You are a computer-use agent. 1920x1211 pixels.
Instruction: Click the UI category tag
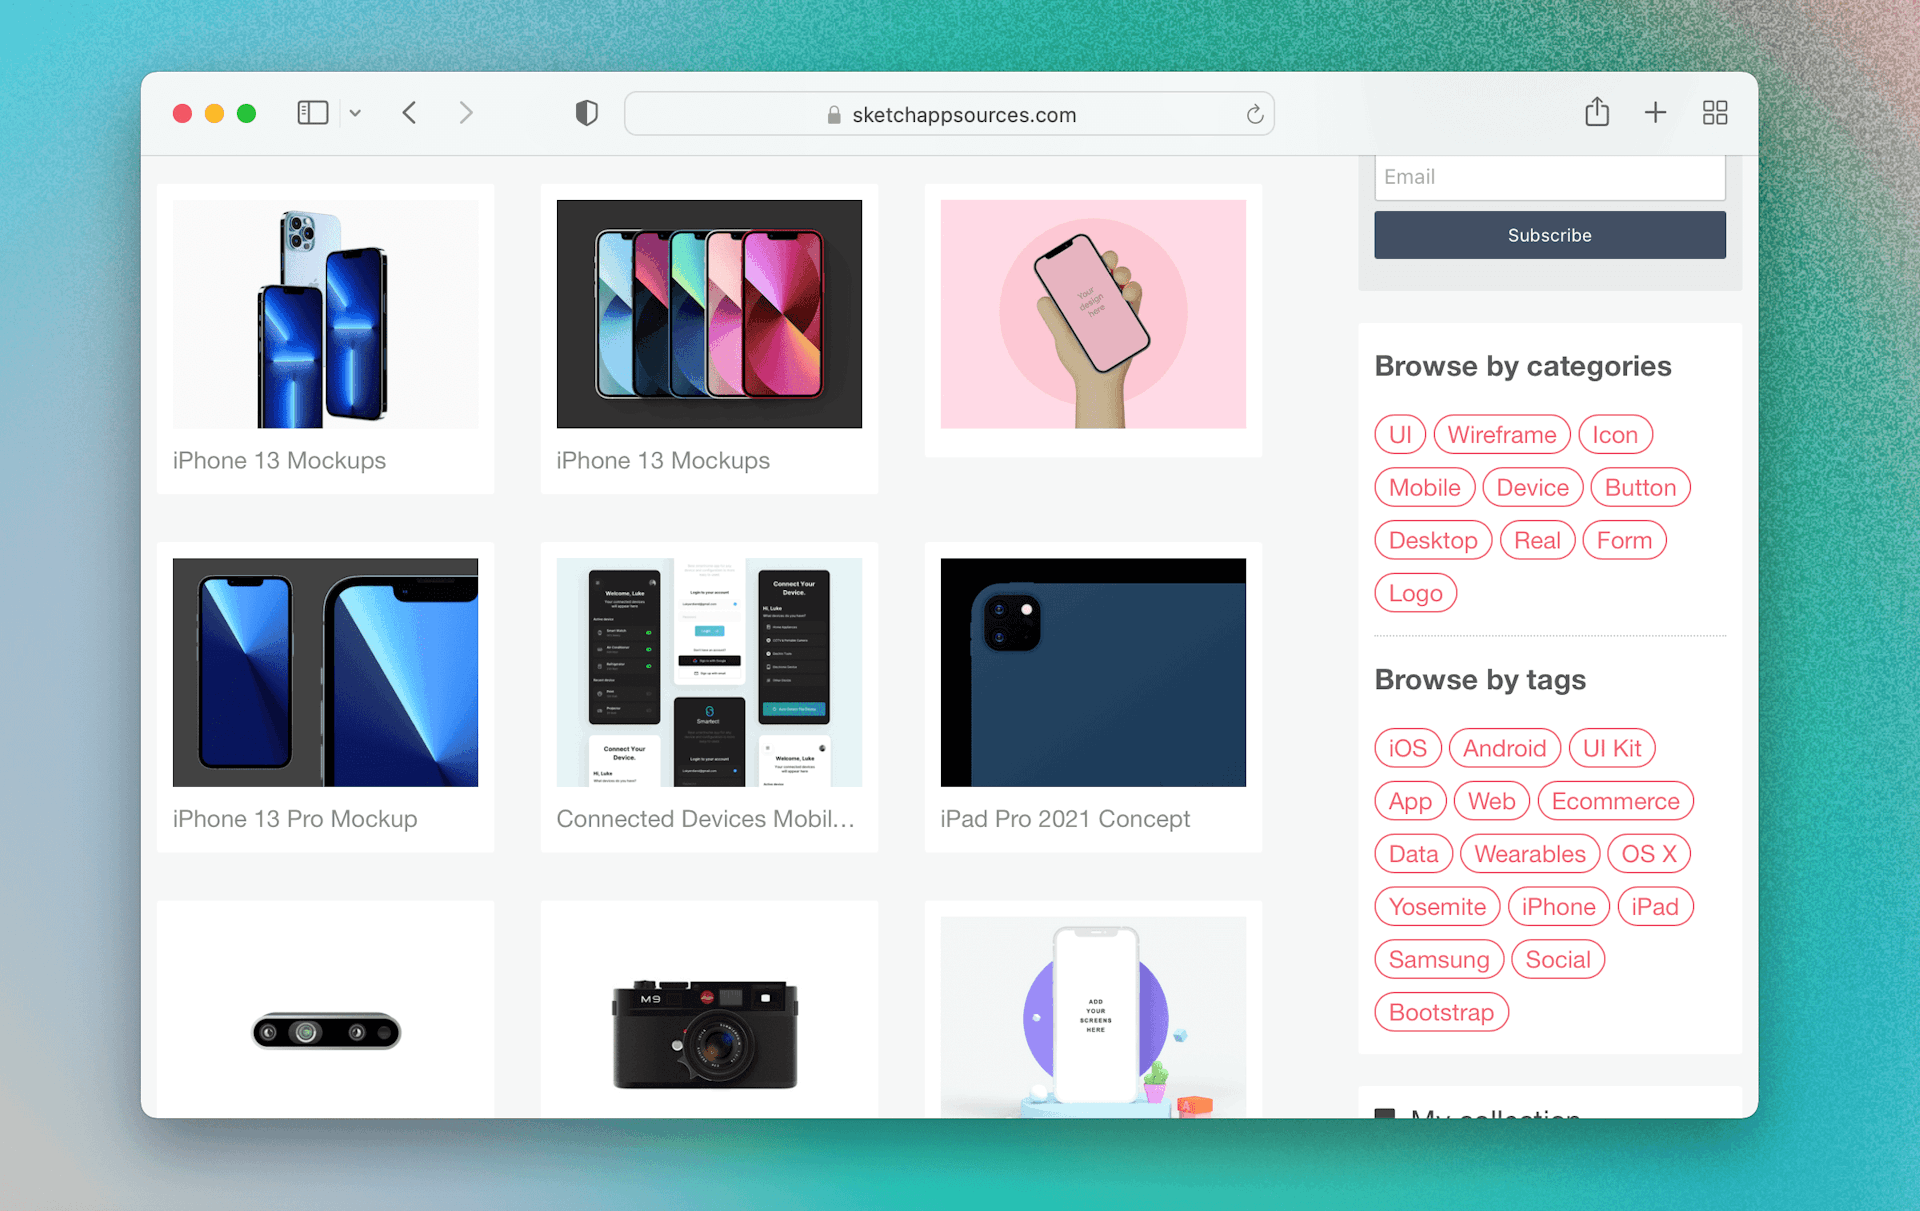(1400, 434)
